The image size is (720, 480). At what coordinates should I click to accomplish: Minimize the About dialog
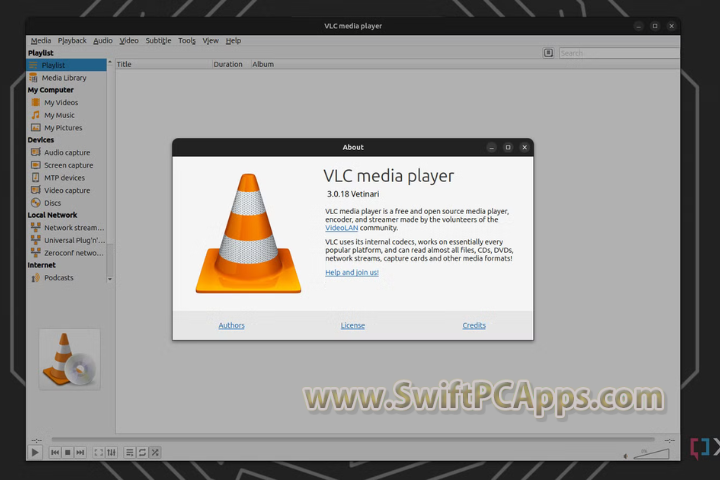(491, 147)
